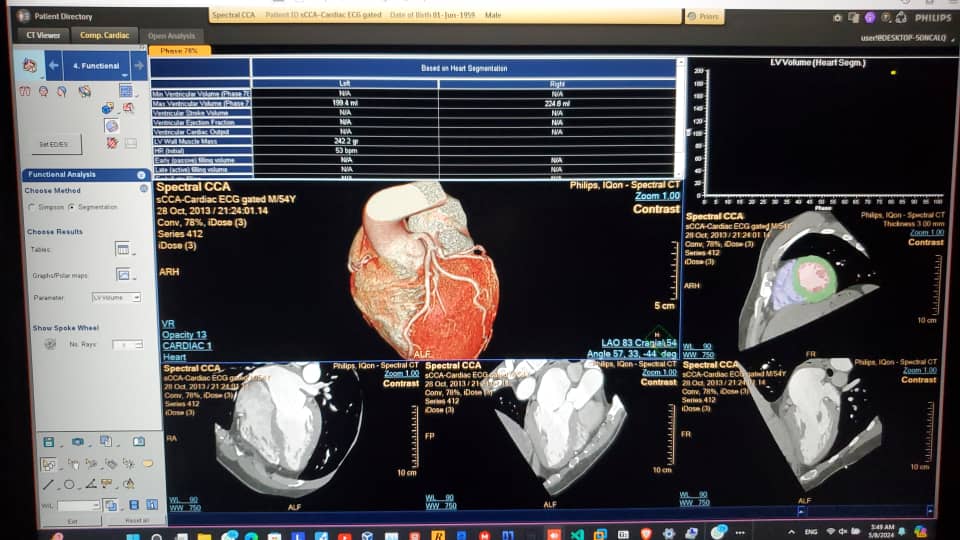Click the save floppy disk icon
This screenshot has height=540, width=960.
48,442
